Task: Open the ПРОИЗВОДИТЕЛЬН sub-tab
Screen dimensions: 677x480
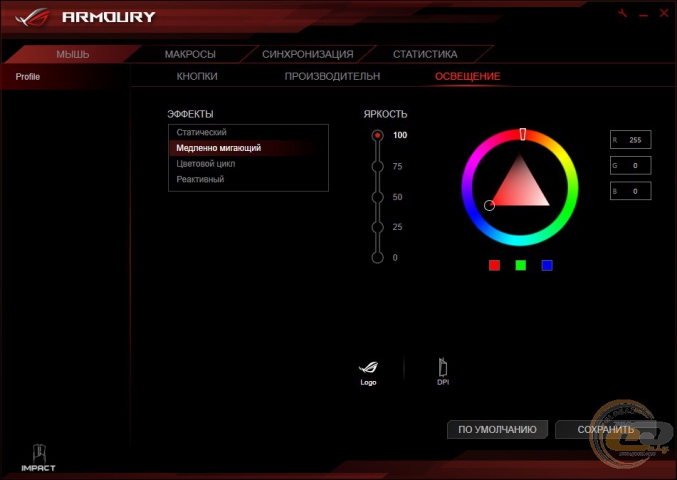Action: pos(332,76)
